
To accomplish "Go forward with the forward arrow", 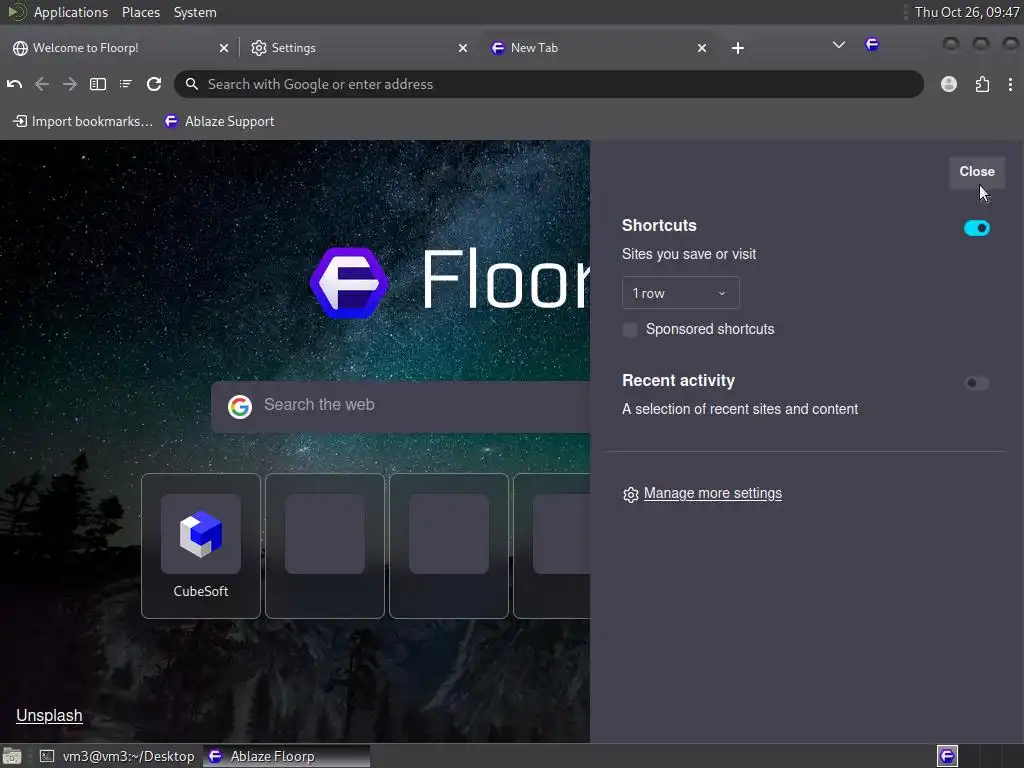I will pos(70,84).
